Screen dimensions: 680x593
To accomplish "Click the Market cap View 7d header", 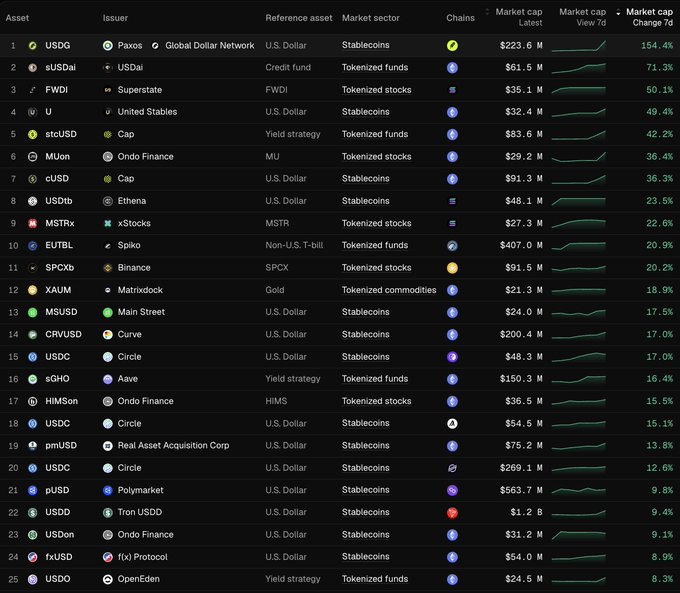I will pyautogui.click(x=582, y=17).
